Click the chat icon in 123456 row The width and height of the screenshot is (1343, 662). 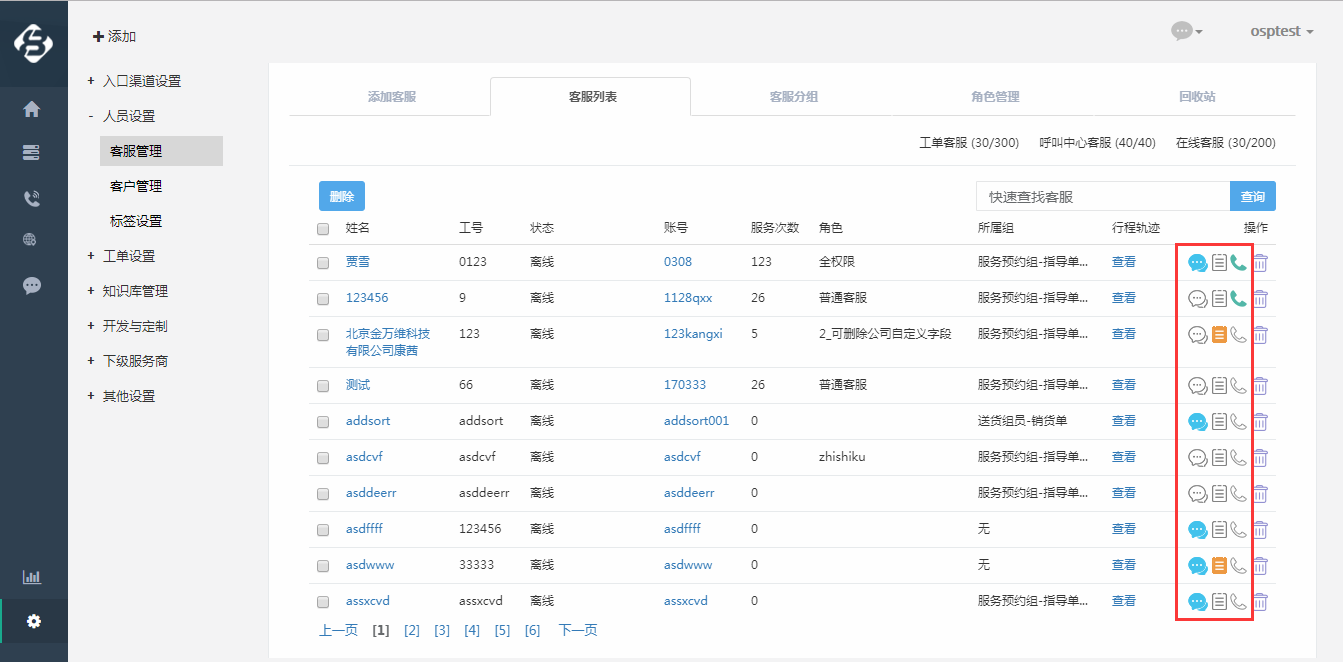pyautogui.click(x=1197, y=298)
